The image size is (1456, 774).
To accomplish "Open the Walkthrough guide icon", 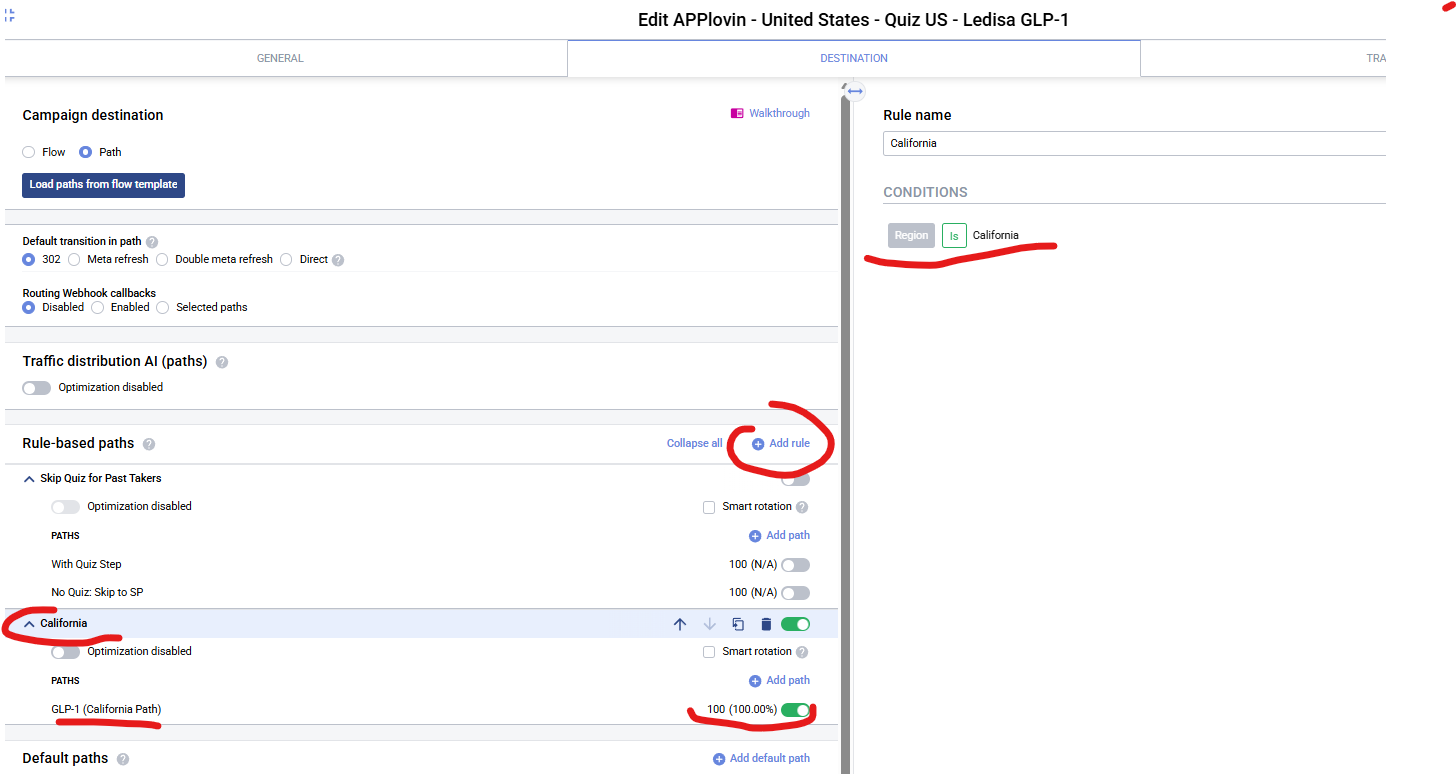I will (738, 114).
